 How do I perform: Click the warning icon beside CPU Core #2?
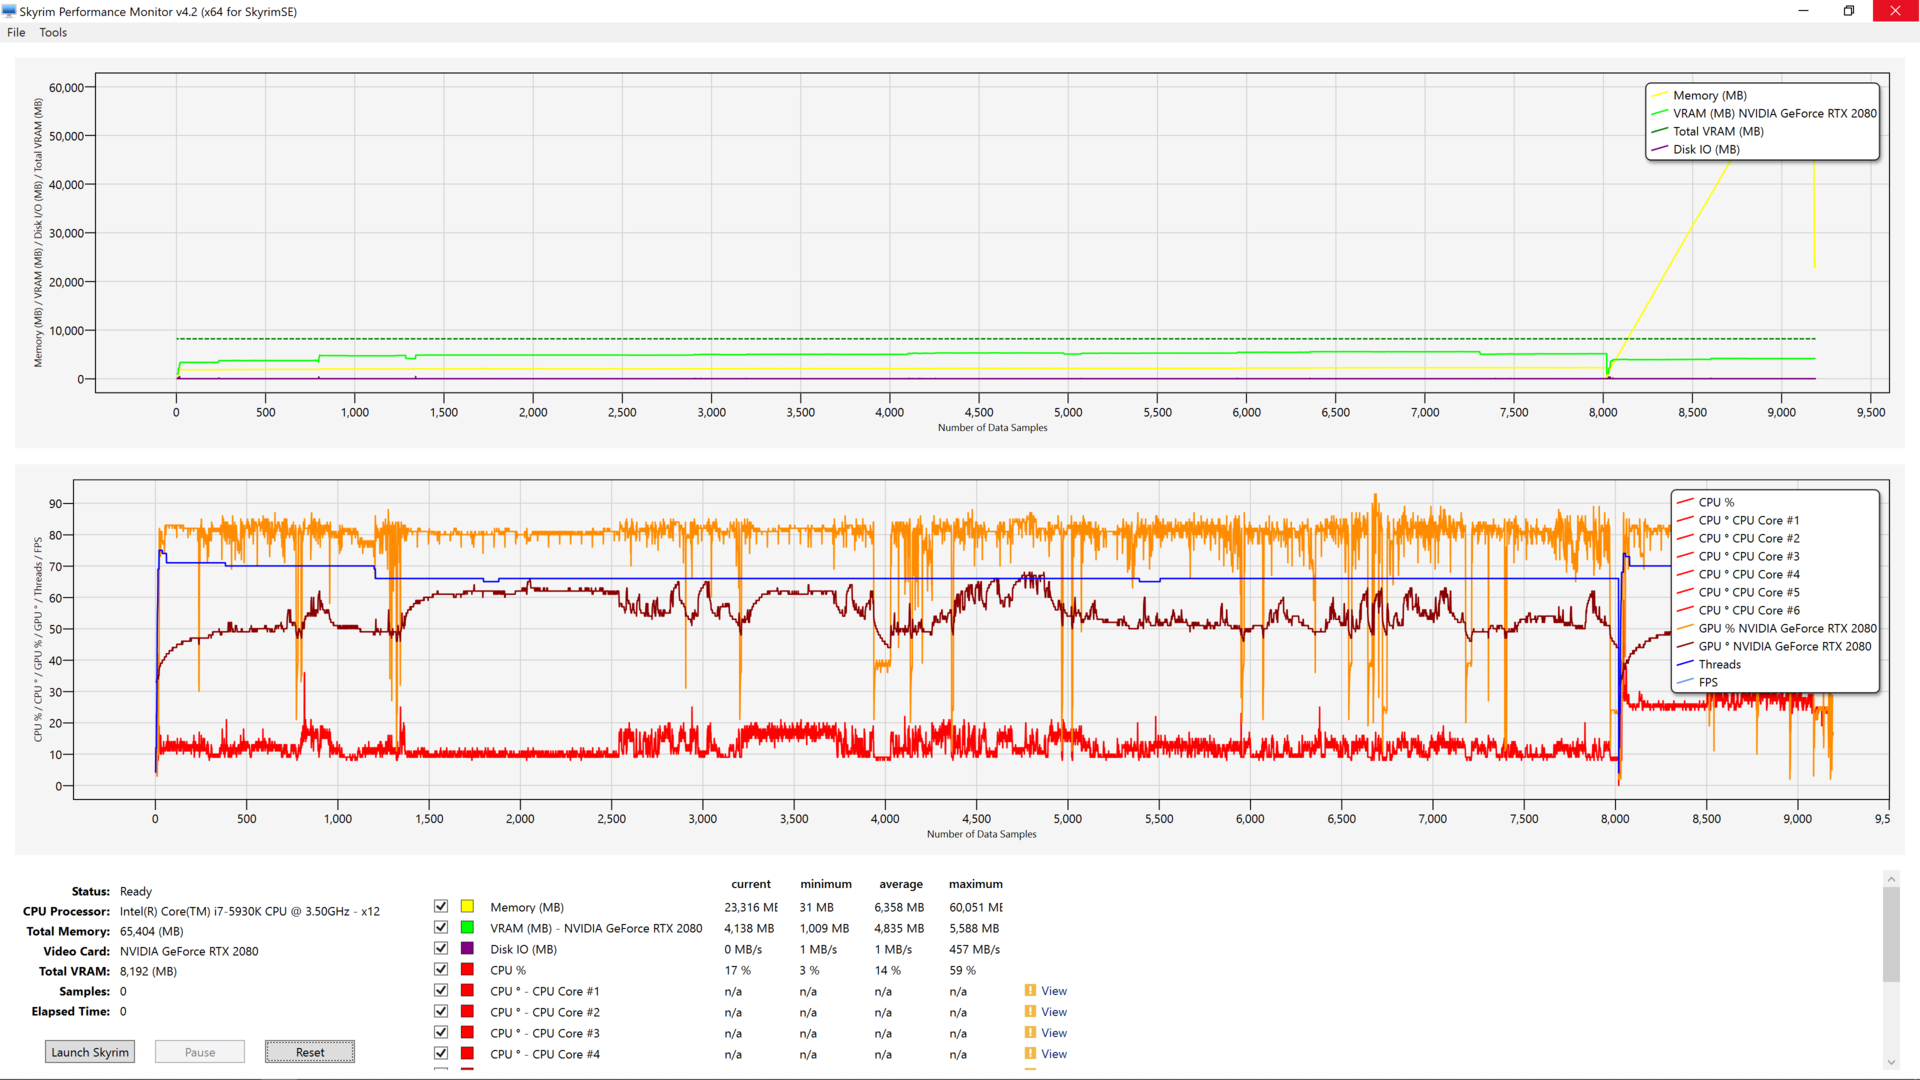(x=1030, y=1012)
